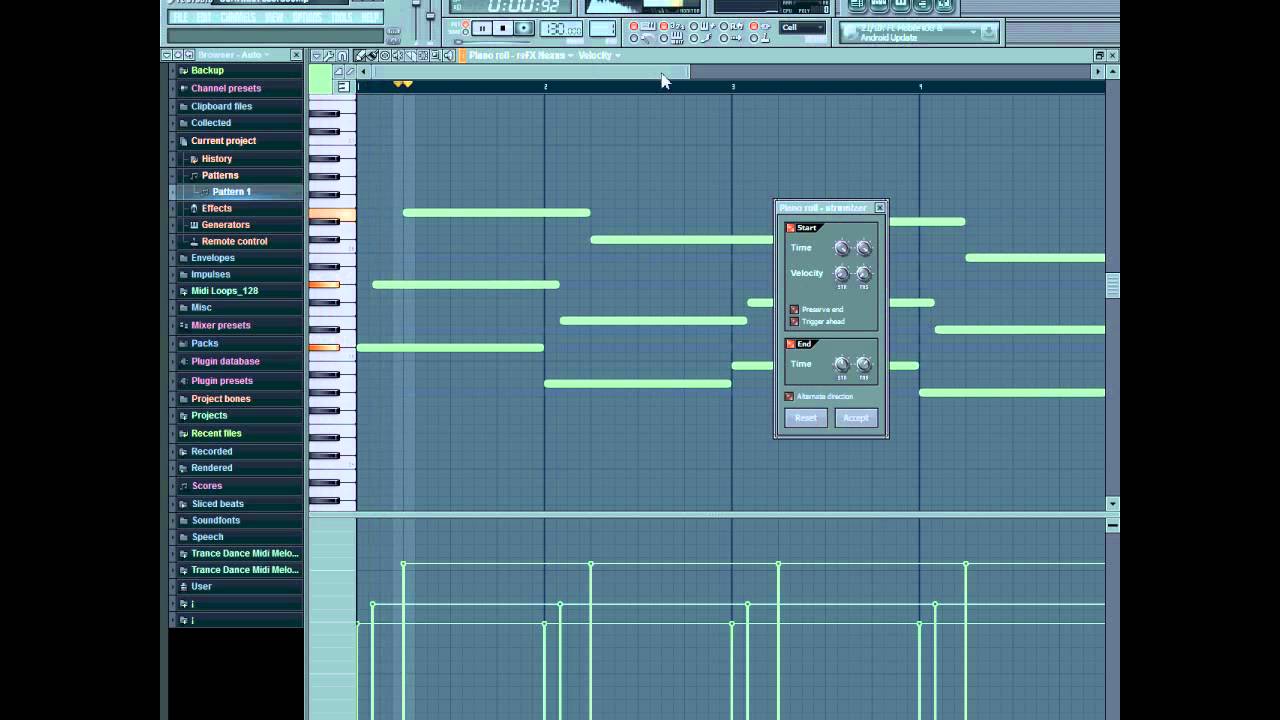Toggle Preserve end checkbox
The width and height of the screenshot is (1280, 720).
794,309
